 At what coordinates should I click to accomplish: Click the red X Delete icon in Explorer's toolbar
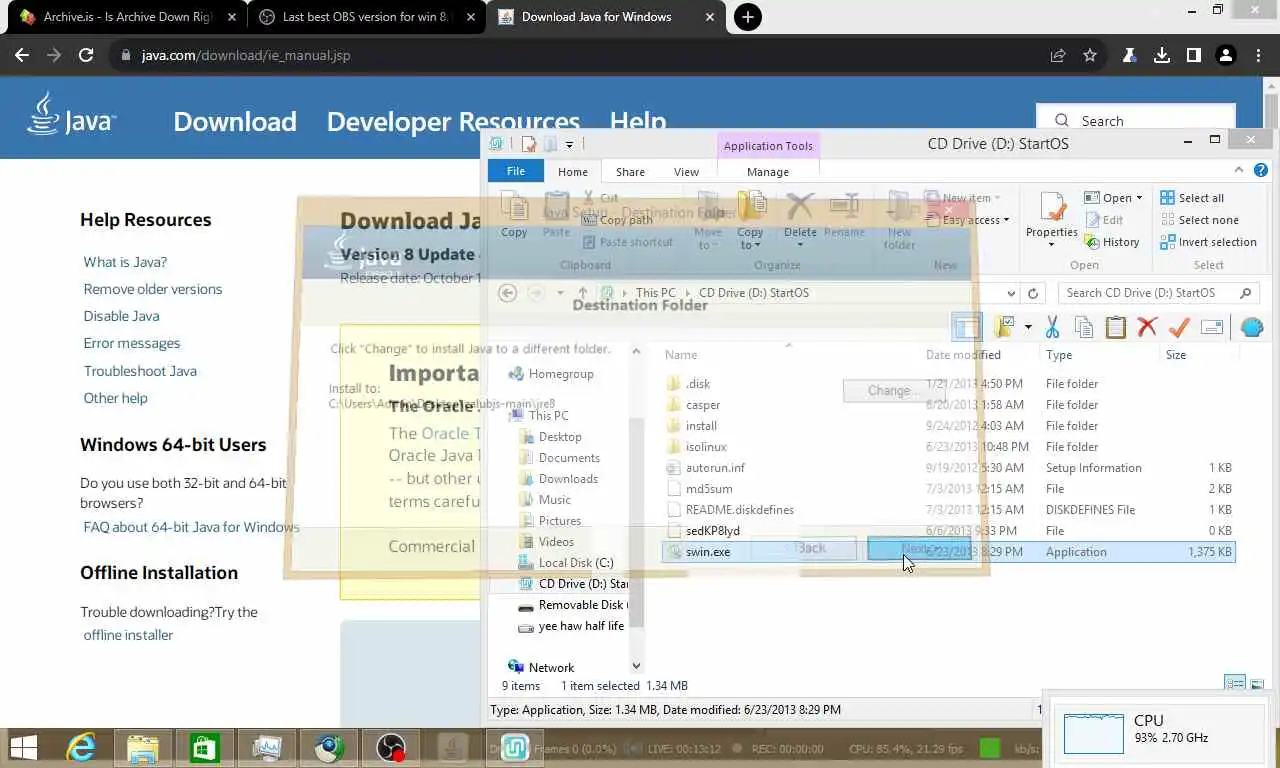click(x=1147, y=327)
